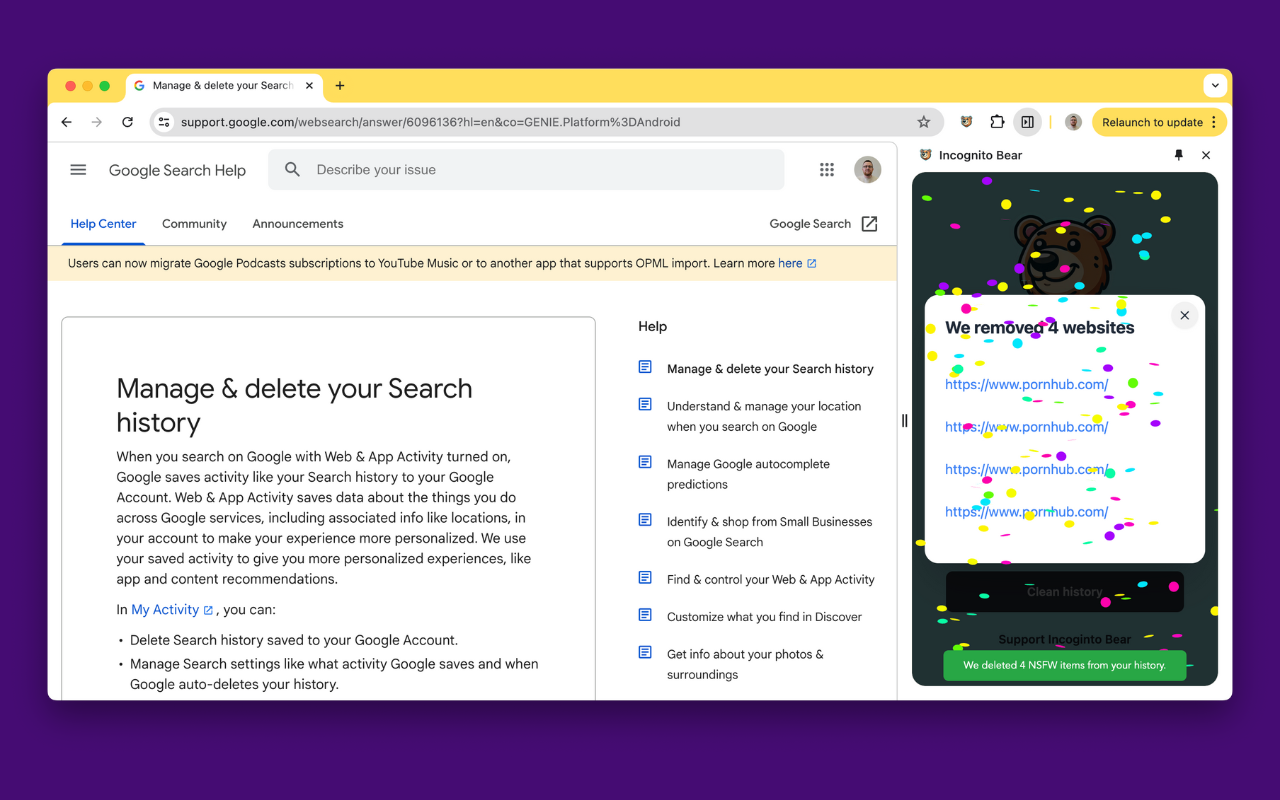Close the Manage & delete tab
This screenshot has height=800, width=1280.
[x=309, y=86]
